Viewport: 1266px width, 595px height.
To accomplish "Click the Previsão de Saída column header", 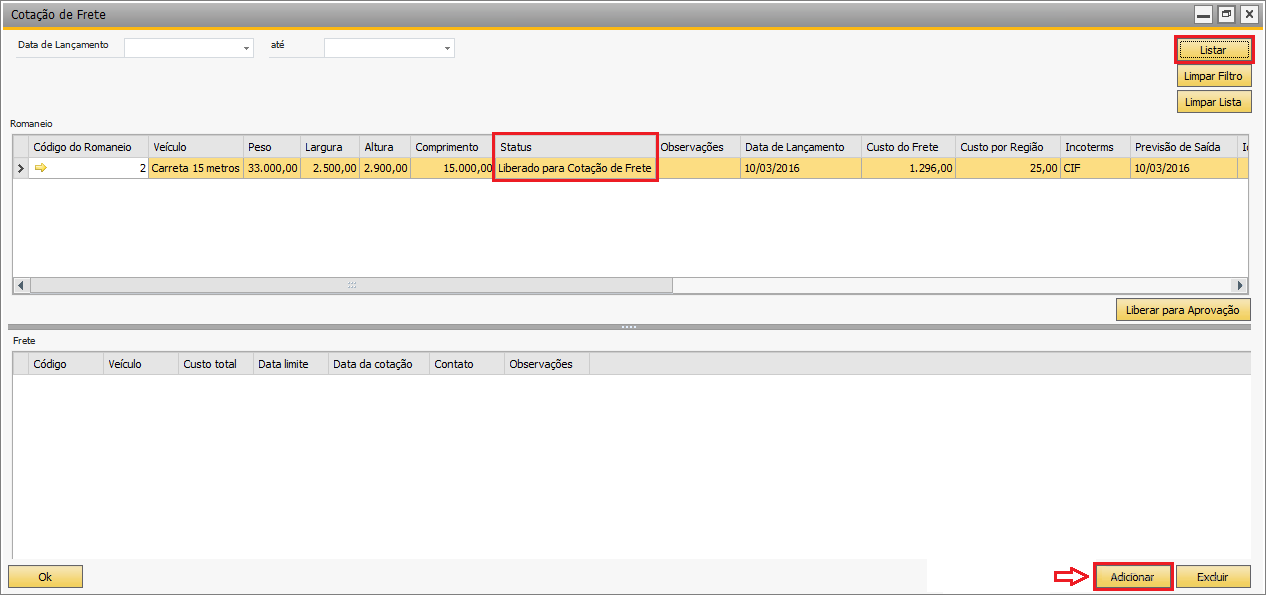I will [x=1183, y=147].
